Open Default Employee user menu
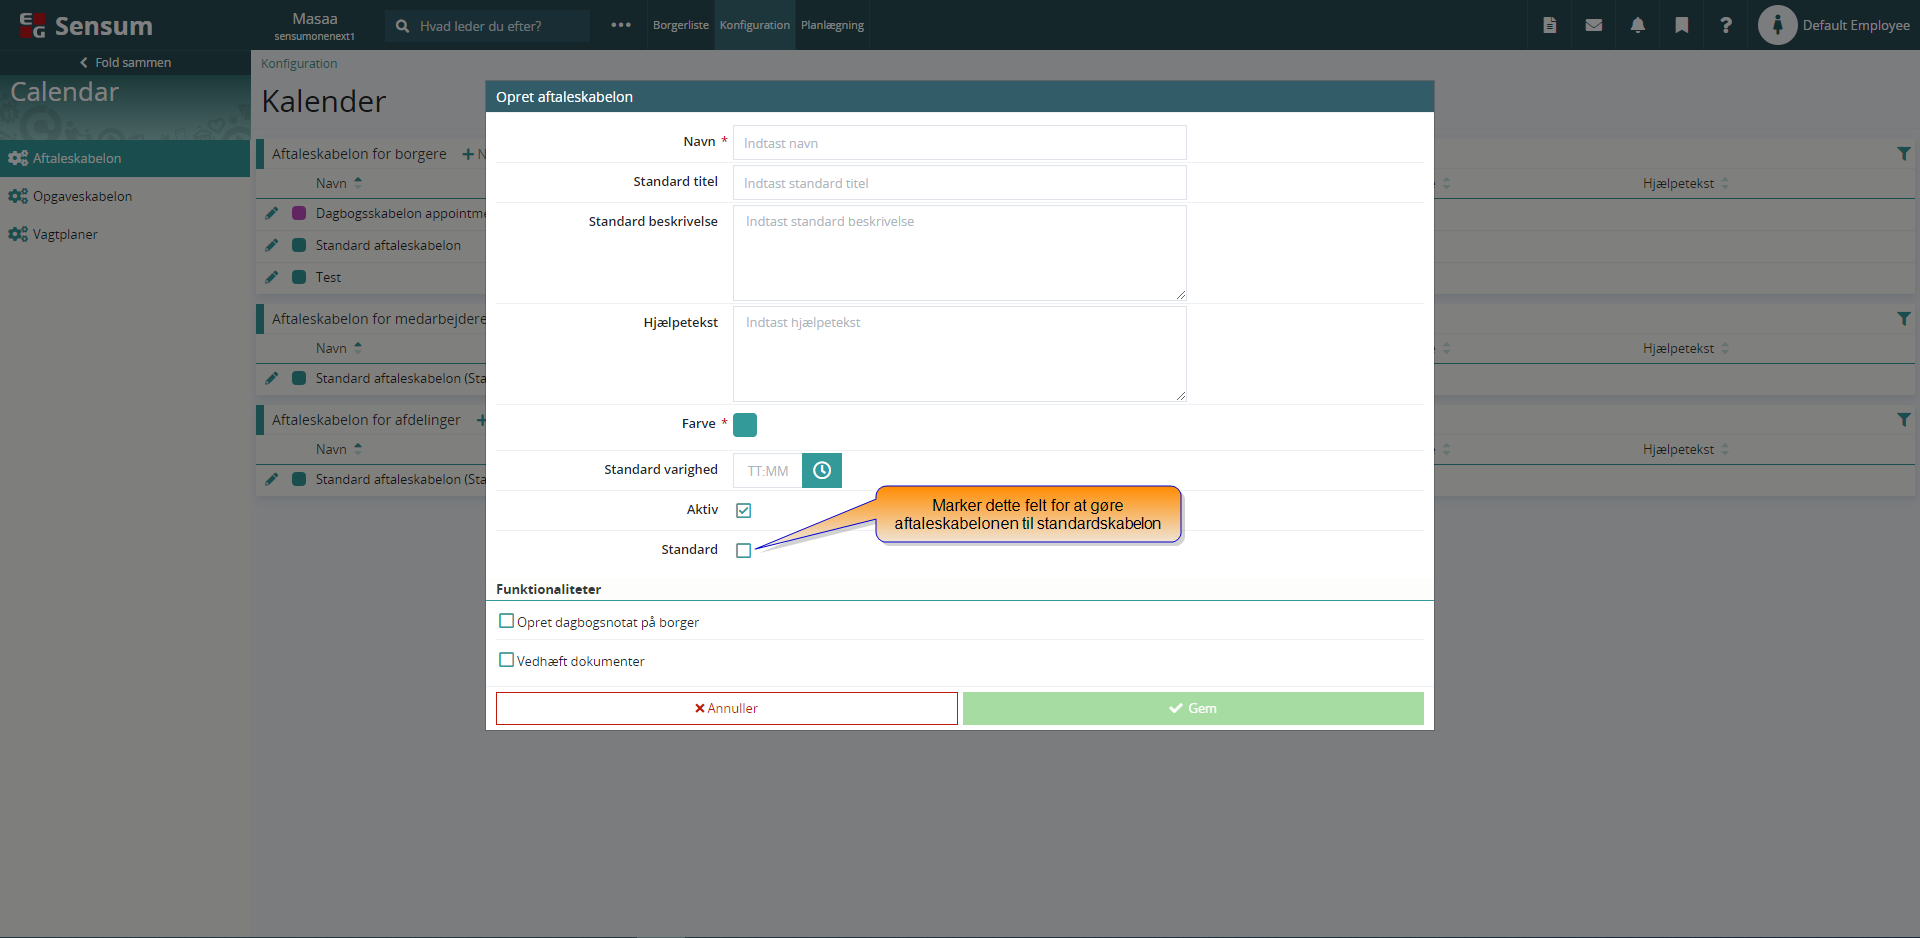This screenshot has width=1920, height=938. [x=1834, y=25]
